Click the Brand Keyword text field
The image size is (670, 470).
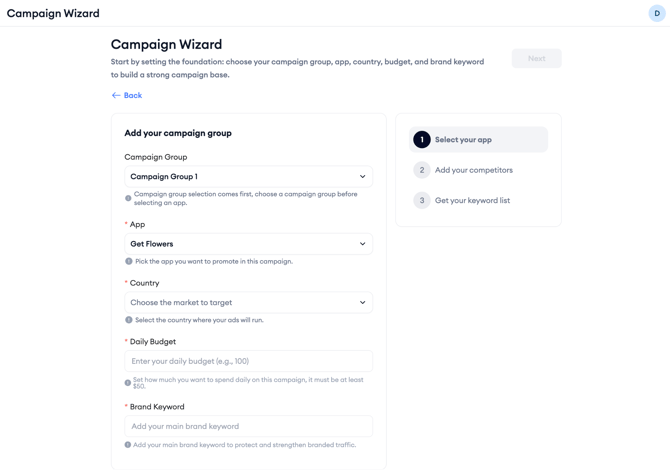(248, 426)
